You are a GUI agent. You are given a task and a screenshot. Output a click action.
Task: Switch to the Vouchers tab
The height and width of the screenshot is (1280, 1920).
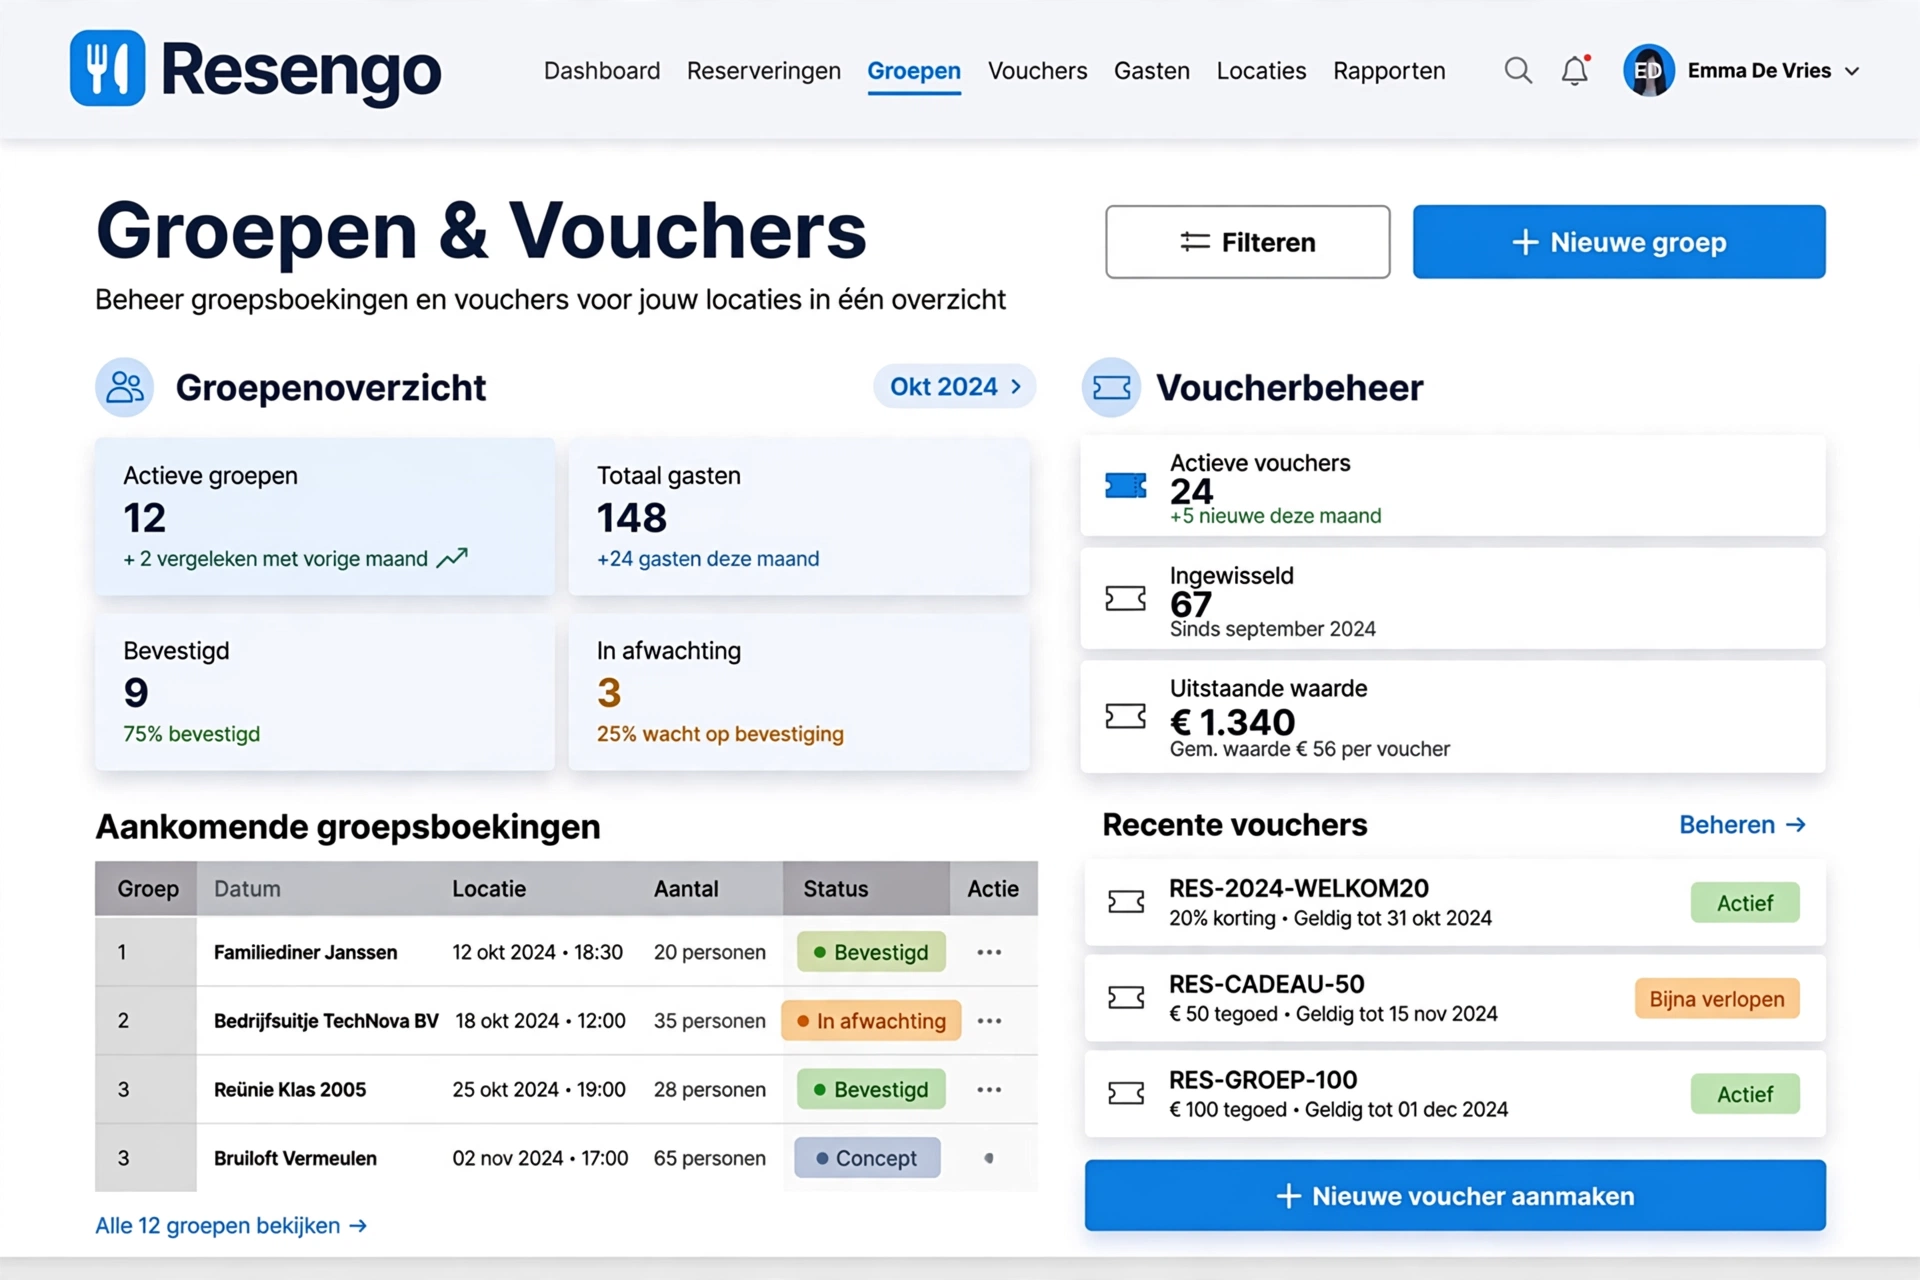pyautogui.click(x=1037, y=71)
